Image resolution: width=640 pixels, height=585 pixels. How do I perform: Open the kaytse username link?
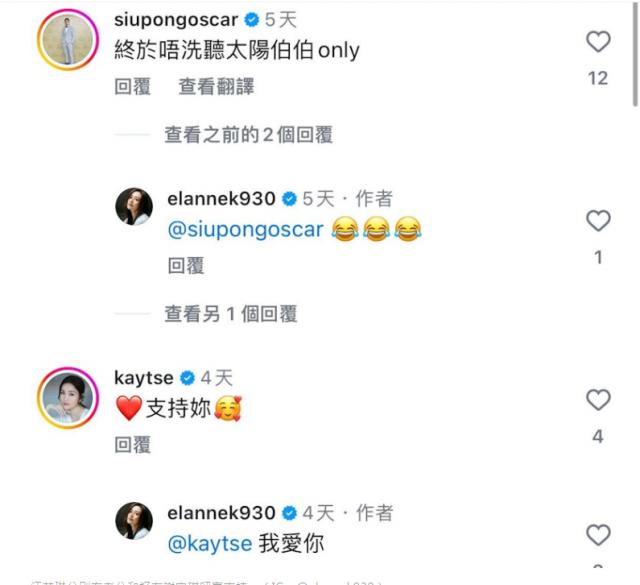point(144,378)
